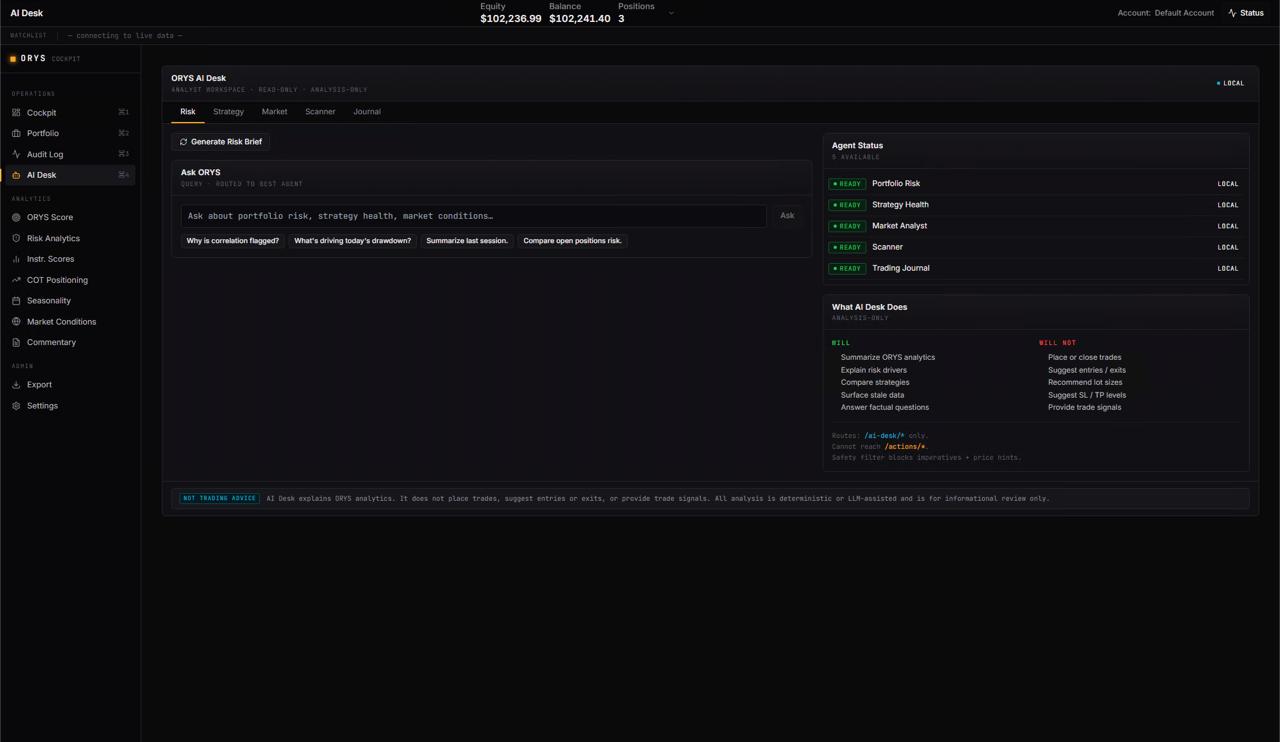Click Generate Risk Brief button
Screen dimensions: 1280x742
tap(221, 142)
